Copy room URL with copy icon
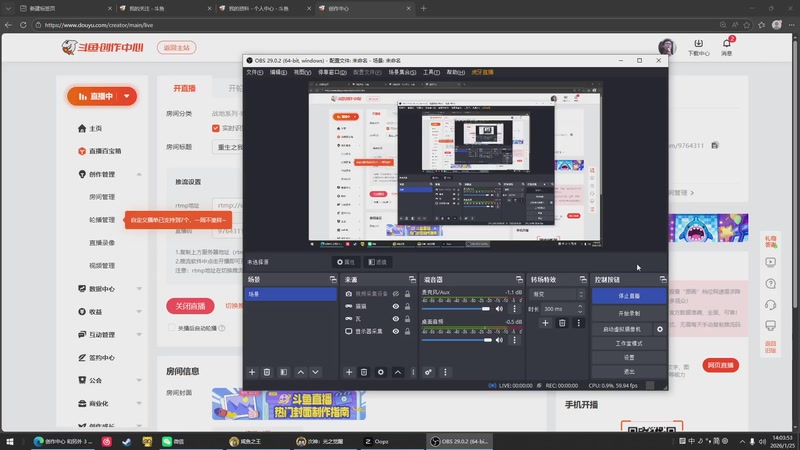Image resolution: width=800 pixels, height=450 pixels. point(715,145)
